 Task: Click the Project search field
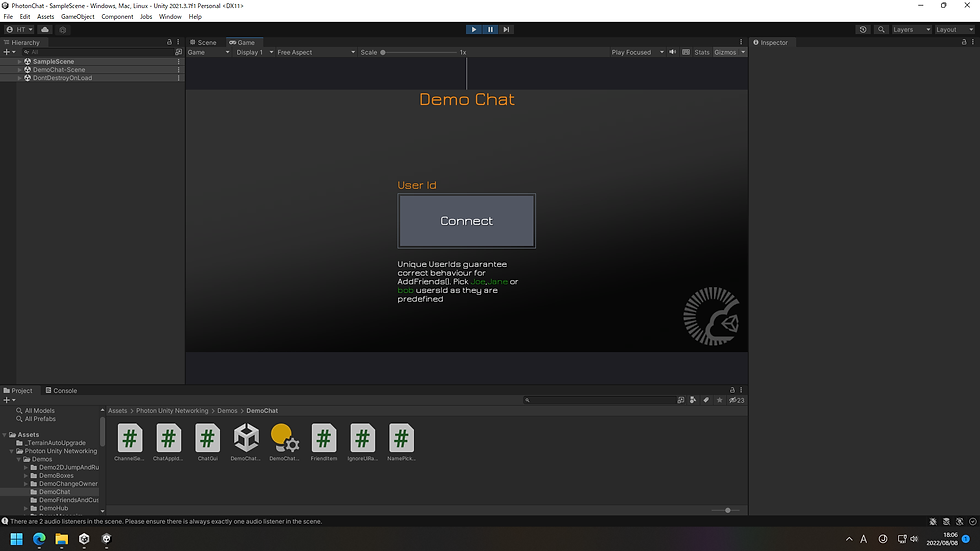pyautogui.click(x=600, y=400)
